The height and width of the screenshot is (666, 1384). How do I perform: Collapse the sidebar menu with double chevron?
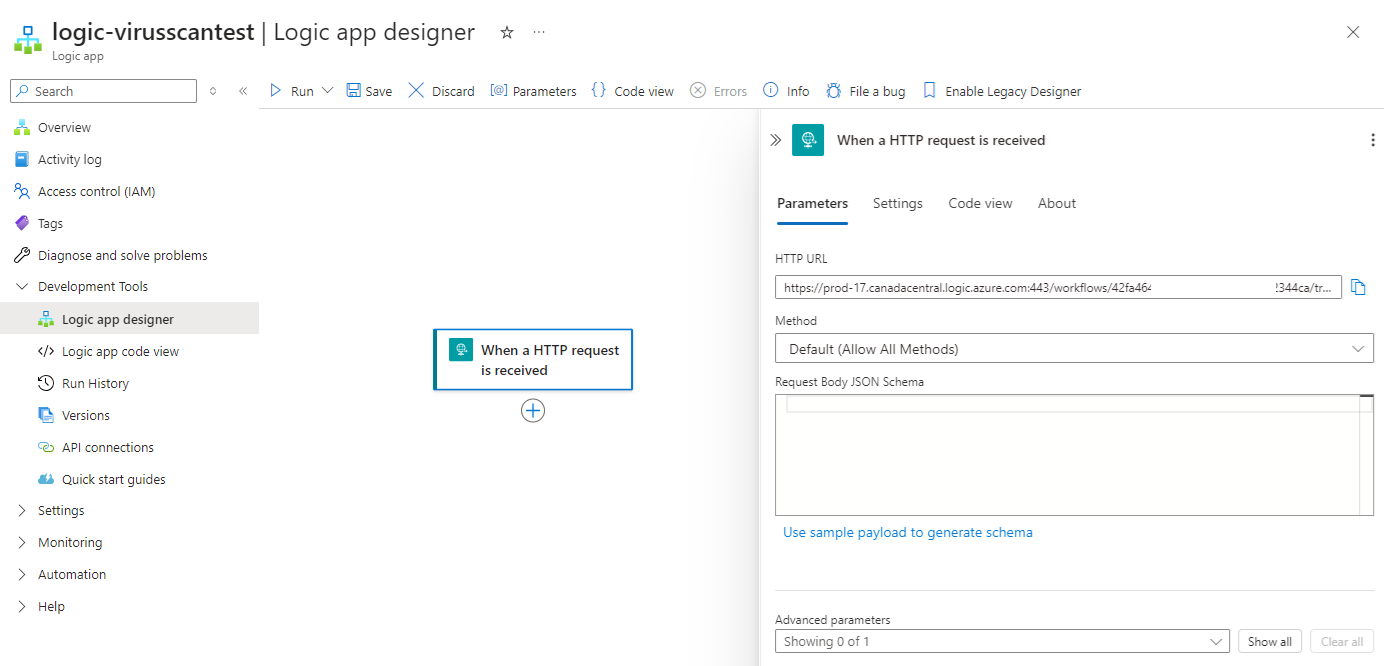[243, 91]
